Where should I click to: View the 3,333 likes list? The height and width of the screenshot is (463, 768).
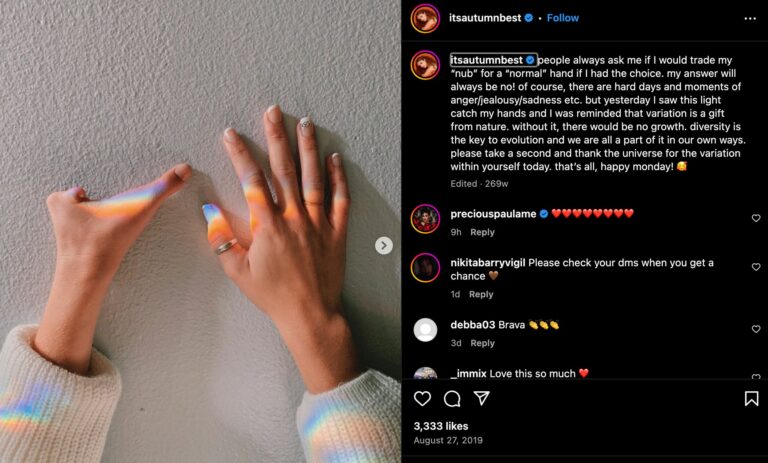tap(441, 426)
